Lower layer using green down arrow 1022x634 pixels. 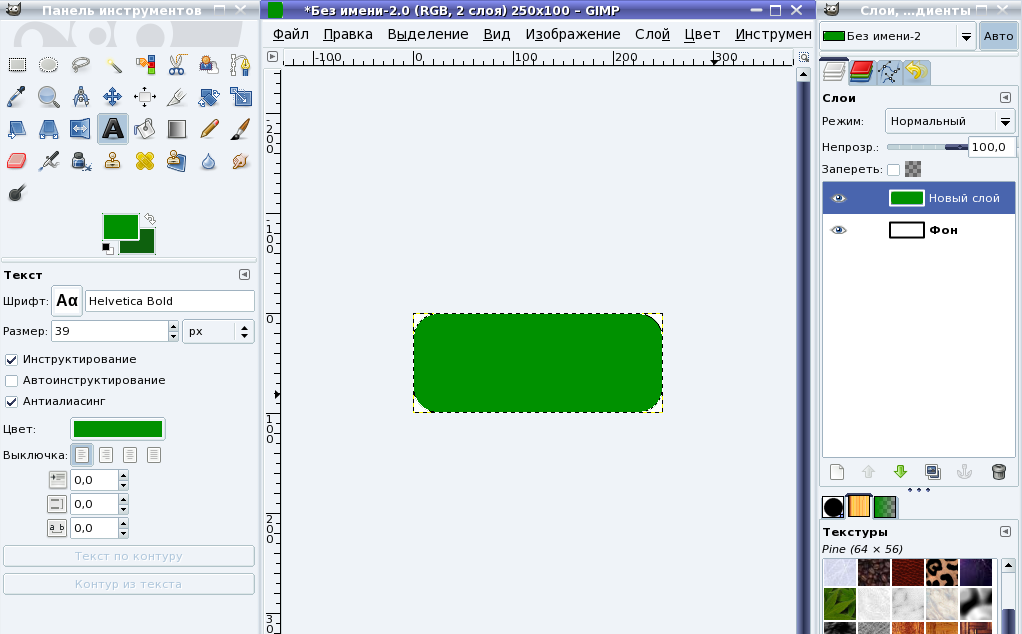click(900, 472)
